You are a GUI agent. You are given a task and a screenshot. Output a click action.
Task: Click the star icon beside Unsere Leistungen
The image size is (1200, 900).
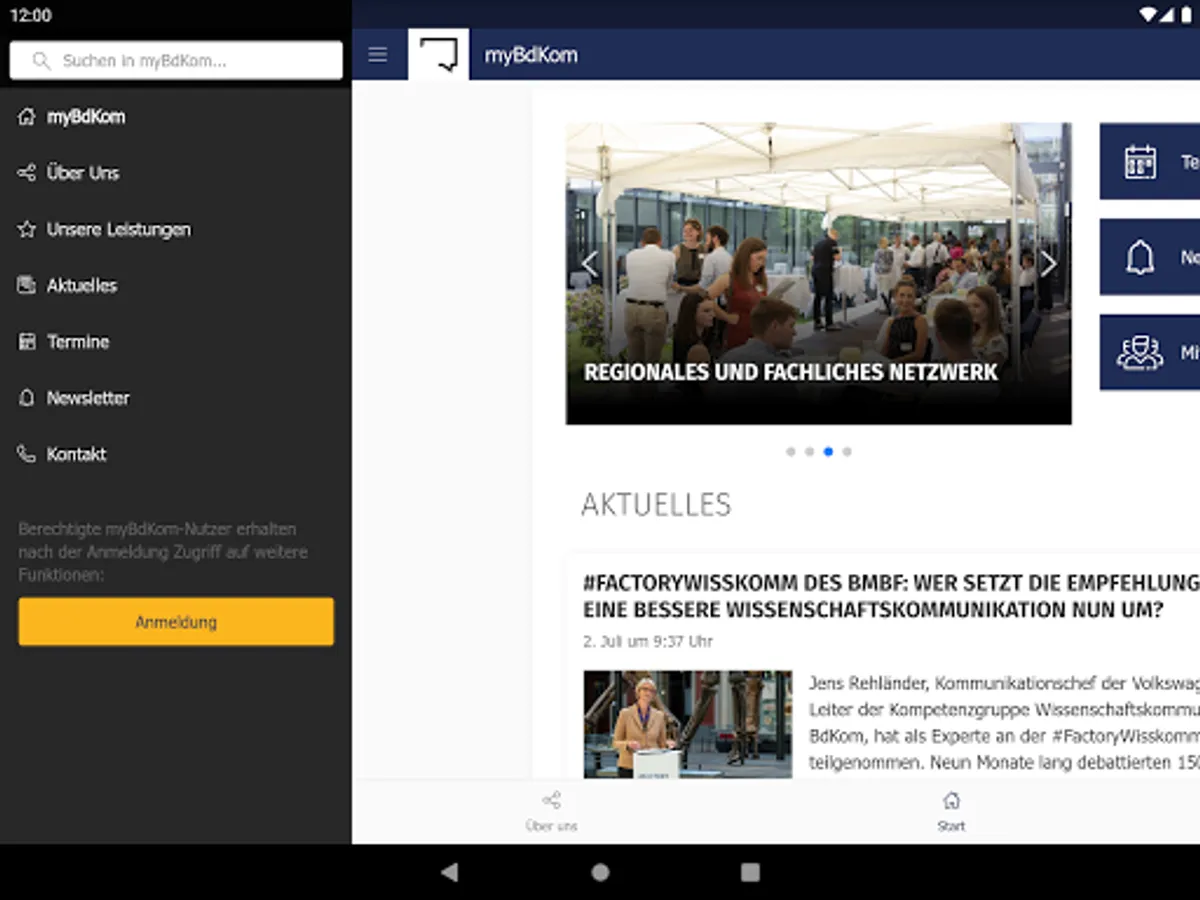click(x=27, y=229)
